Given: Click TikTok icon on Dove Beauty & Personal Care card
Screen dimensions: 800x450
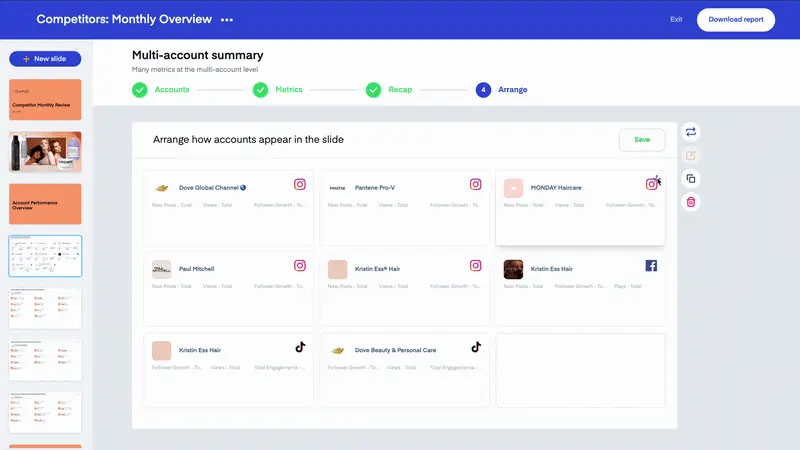Looking at the screenshot, I should [476, 347].
